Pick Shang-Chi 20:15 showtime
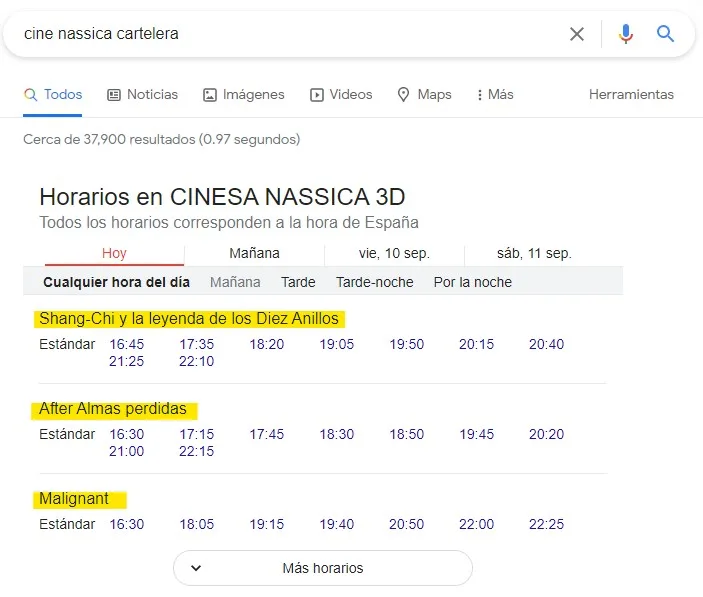Screen dimensions: 703x597 point(476,344)
